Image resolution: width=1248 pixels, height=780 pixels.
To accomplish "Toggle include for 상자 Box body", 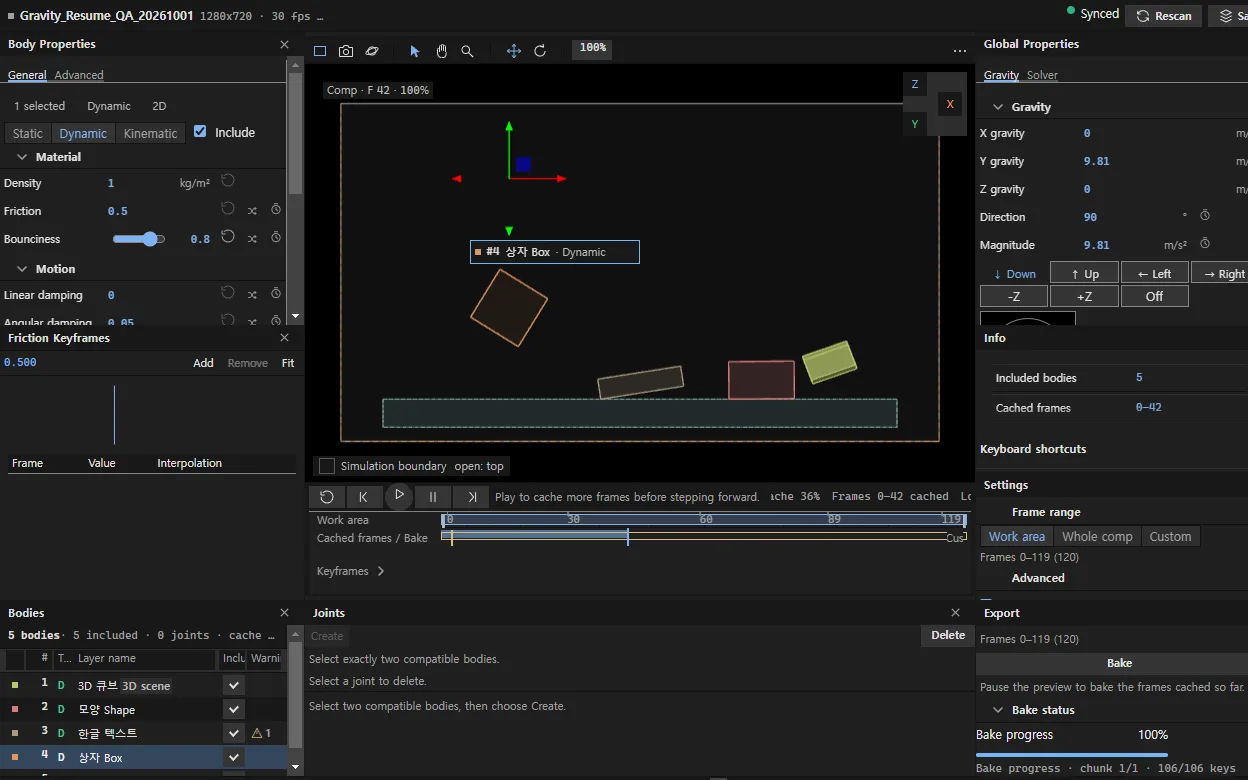I will click(x=234, y=757).
